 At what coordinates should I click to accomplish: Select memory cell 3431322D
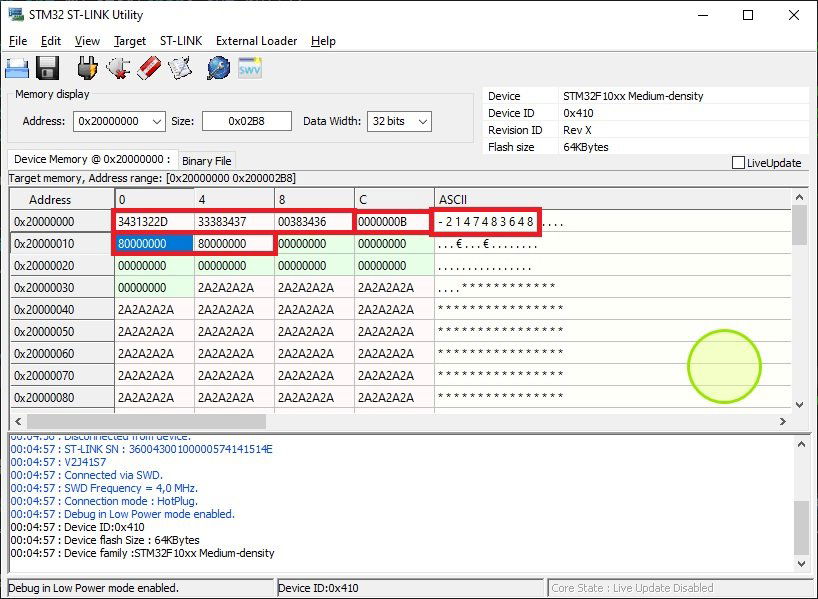coord(154,222)
